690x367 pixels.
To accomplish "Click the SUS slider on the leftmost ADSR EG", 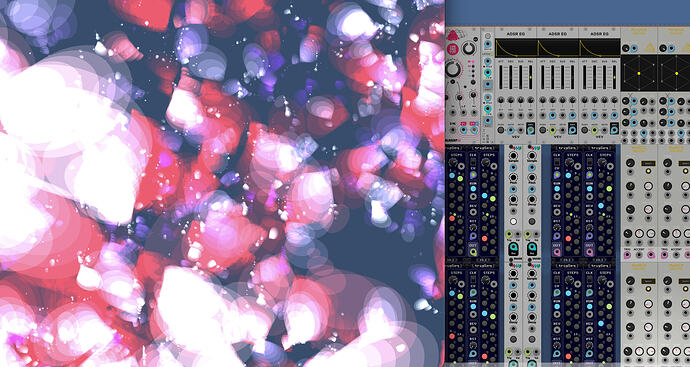I will (x=521, y=77).
